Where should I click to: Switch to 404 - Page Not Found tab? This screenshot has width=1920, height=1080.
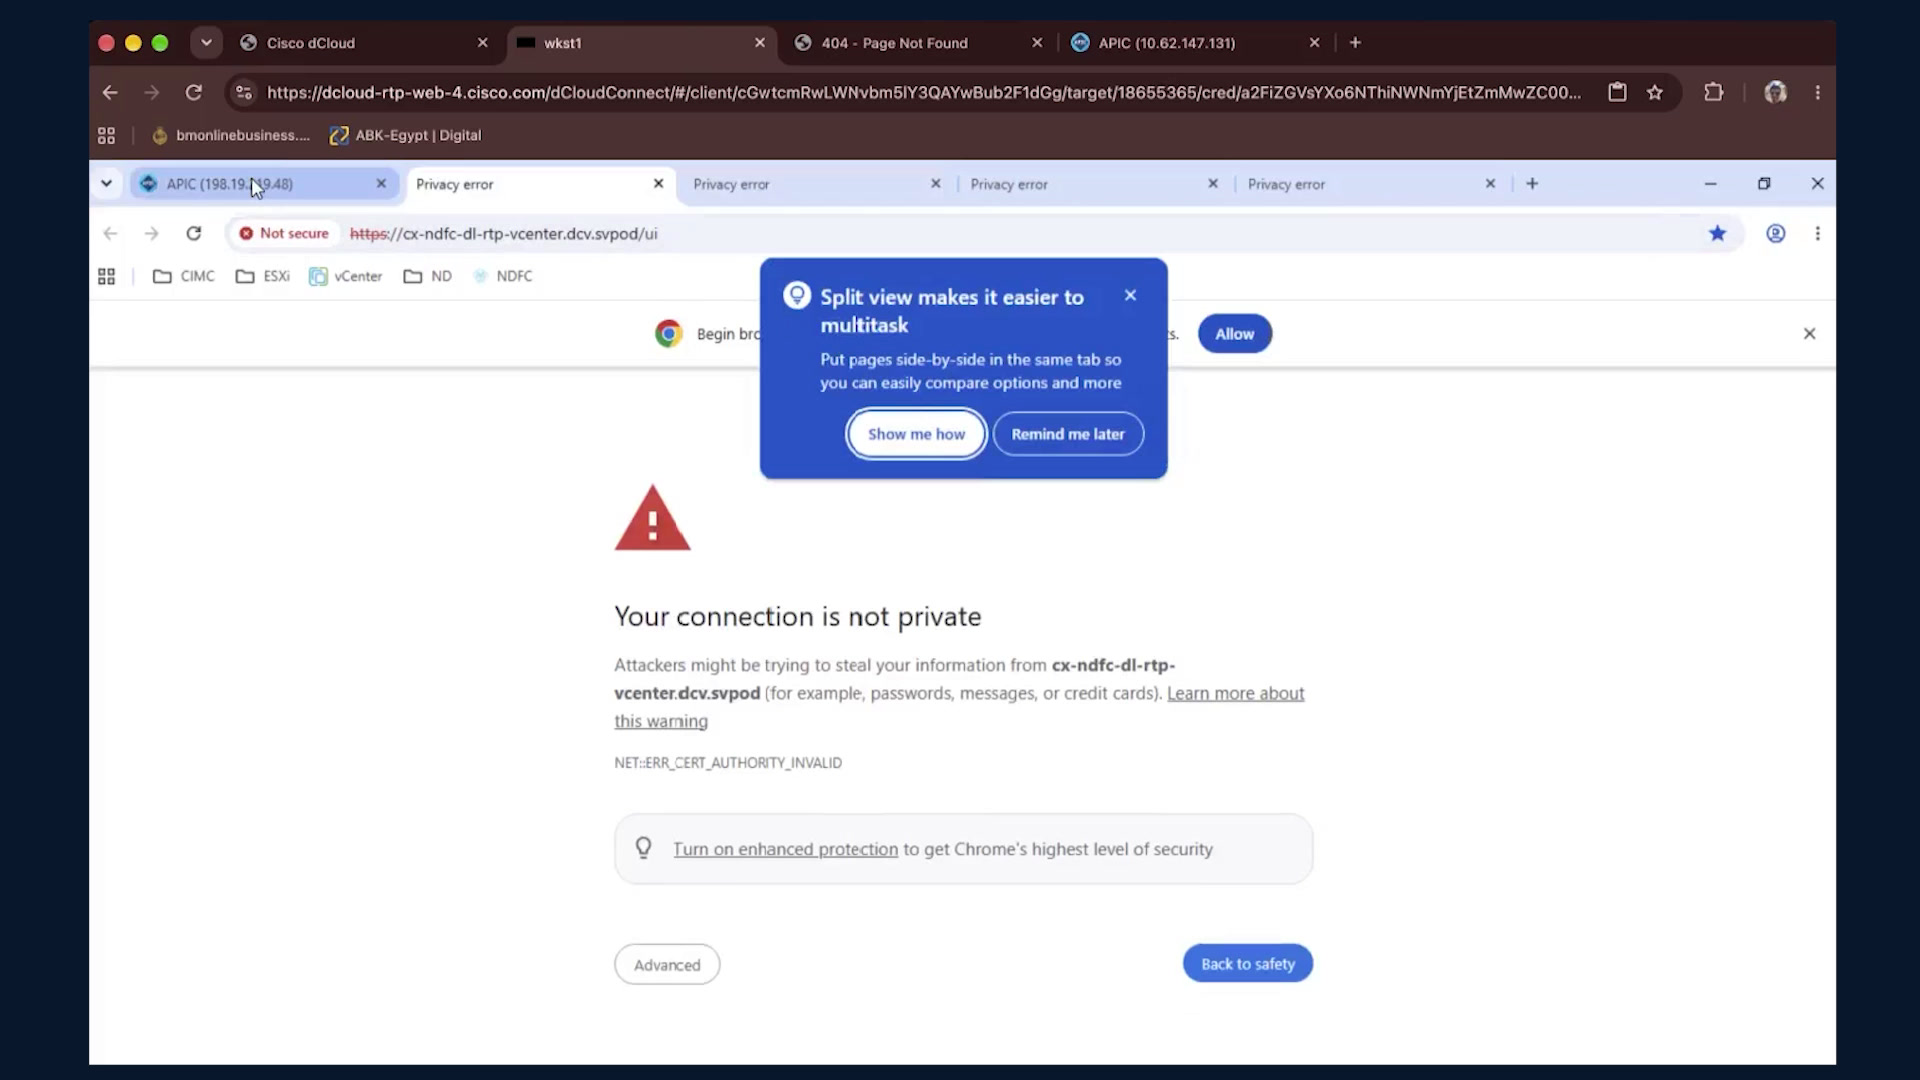[x=917, y=42]
